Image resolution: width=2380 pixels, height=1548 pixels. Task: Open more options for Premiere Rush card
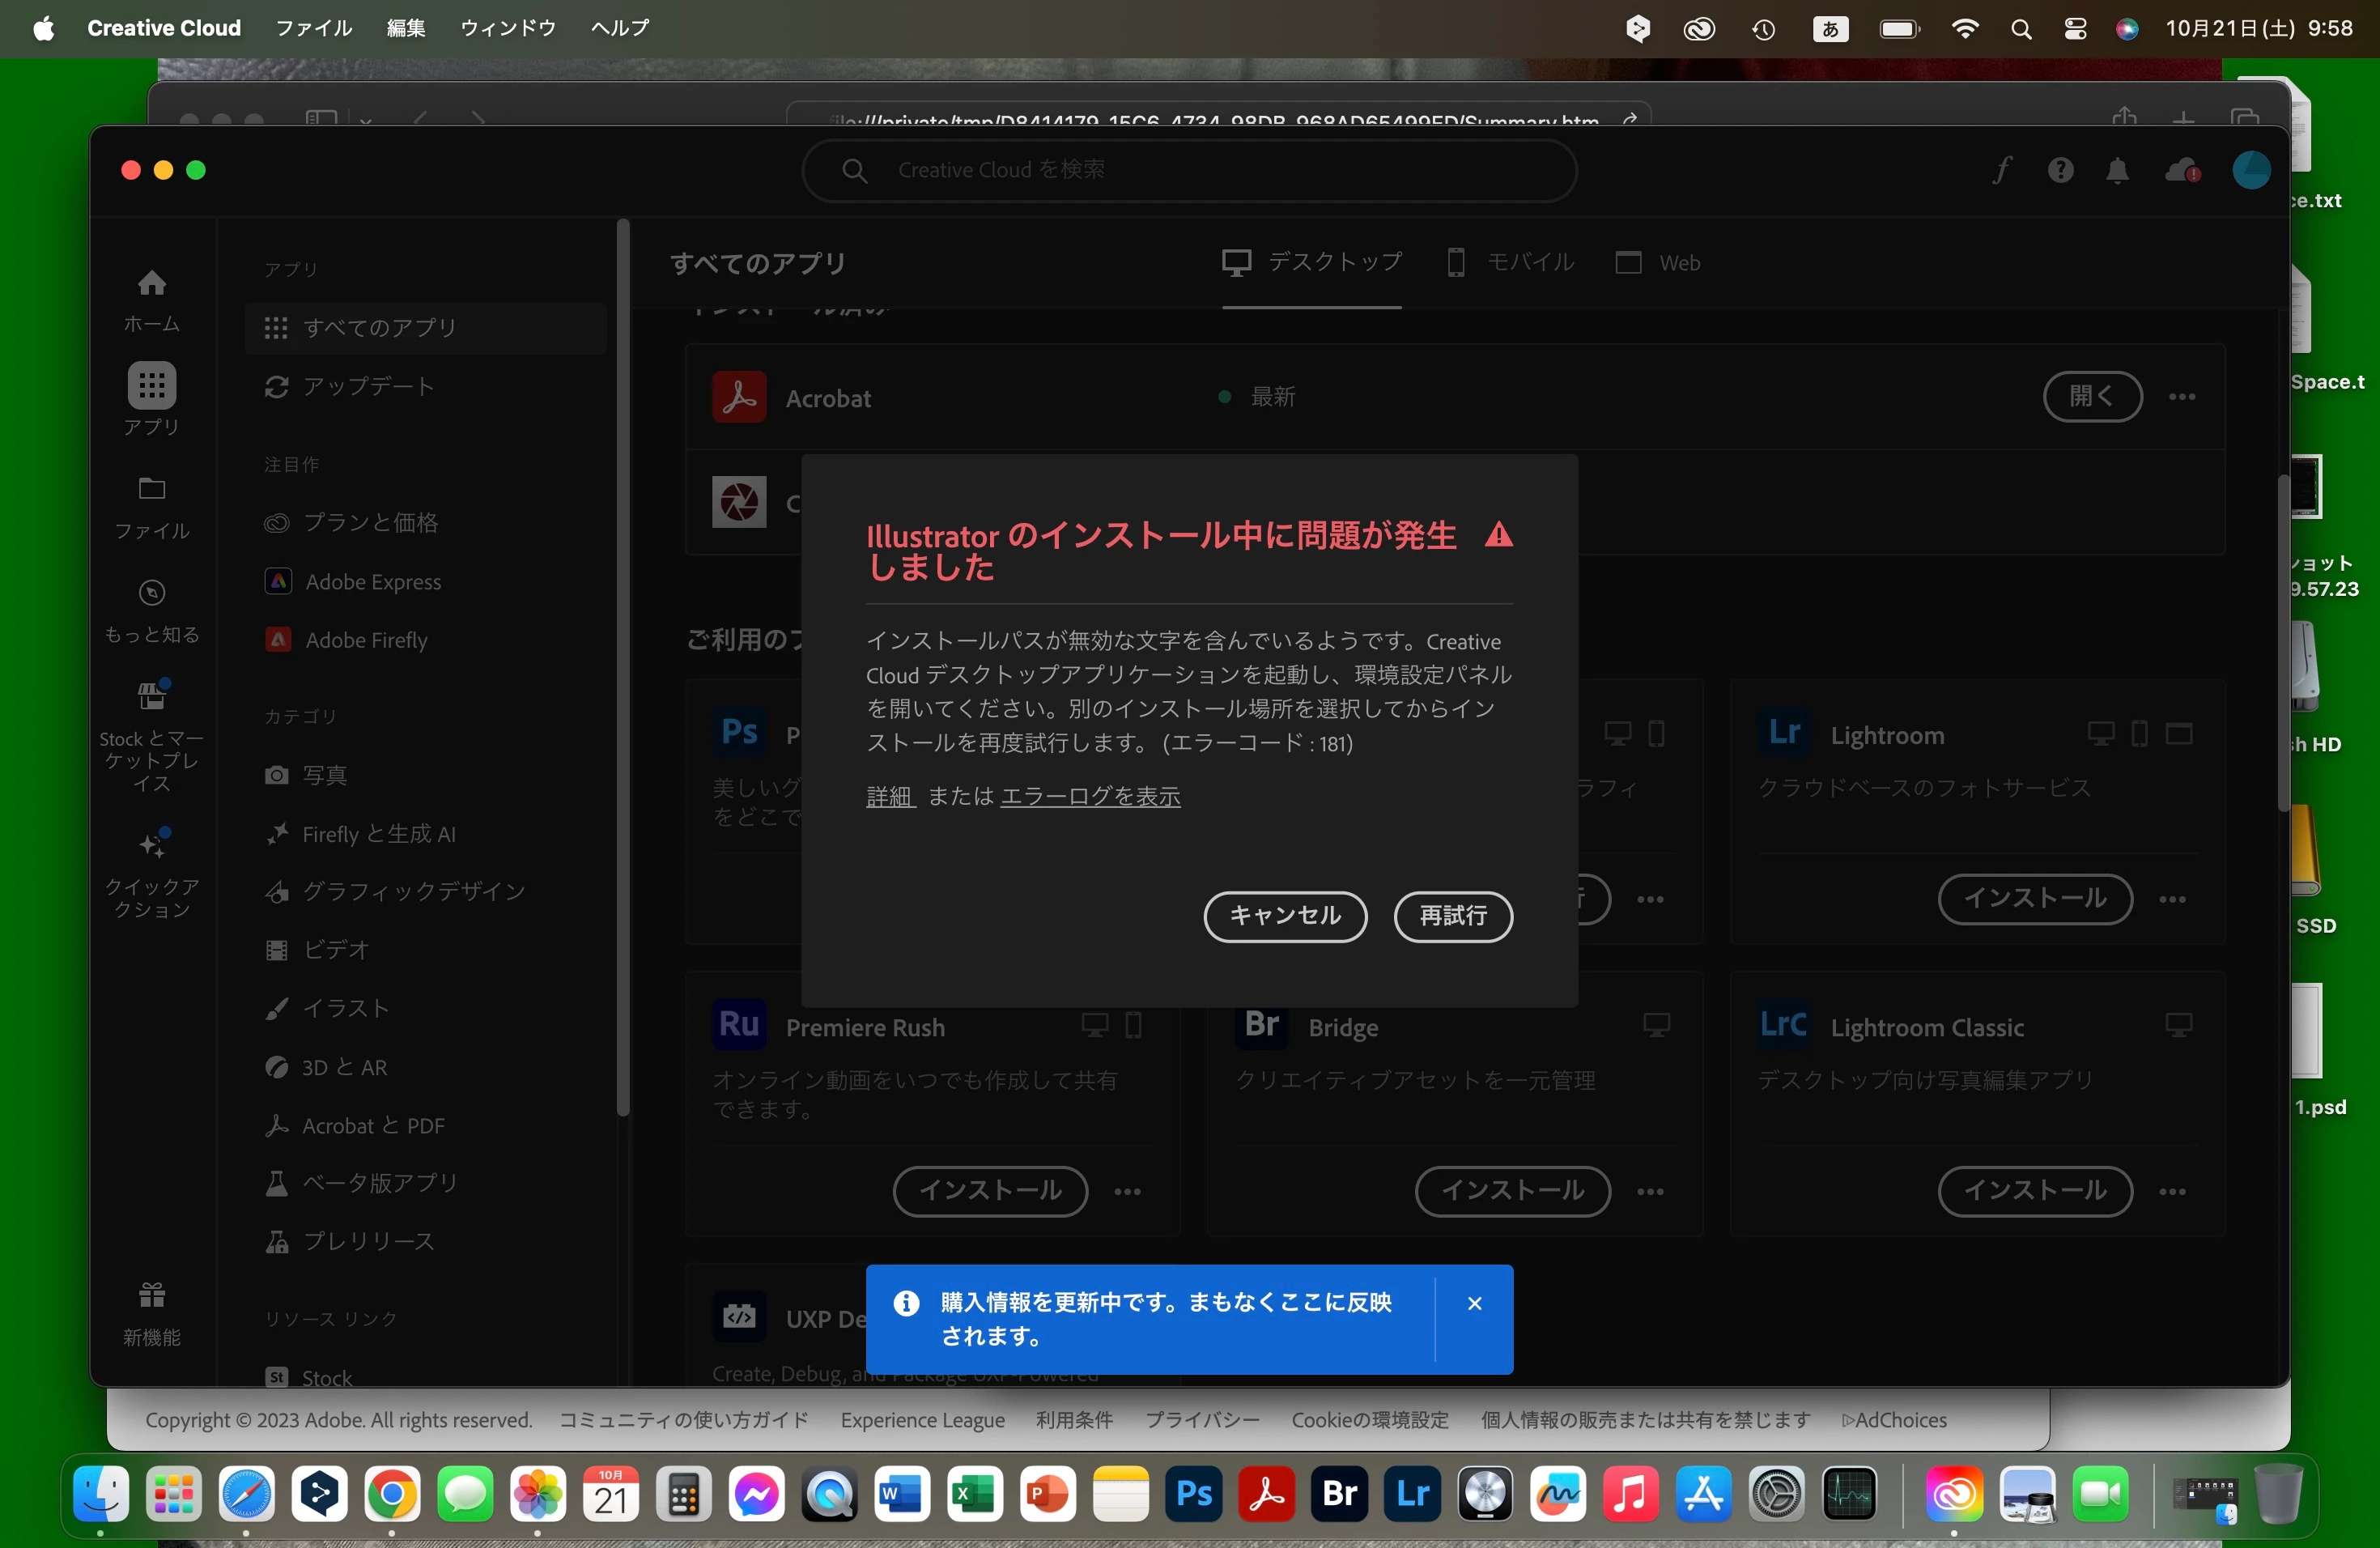coord(1127,1191)
